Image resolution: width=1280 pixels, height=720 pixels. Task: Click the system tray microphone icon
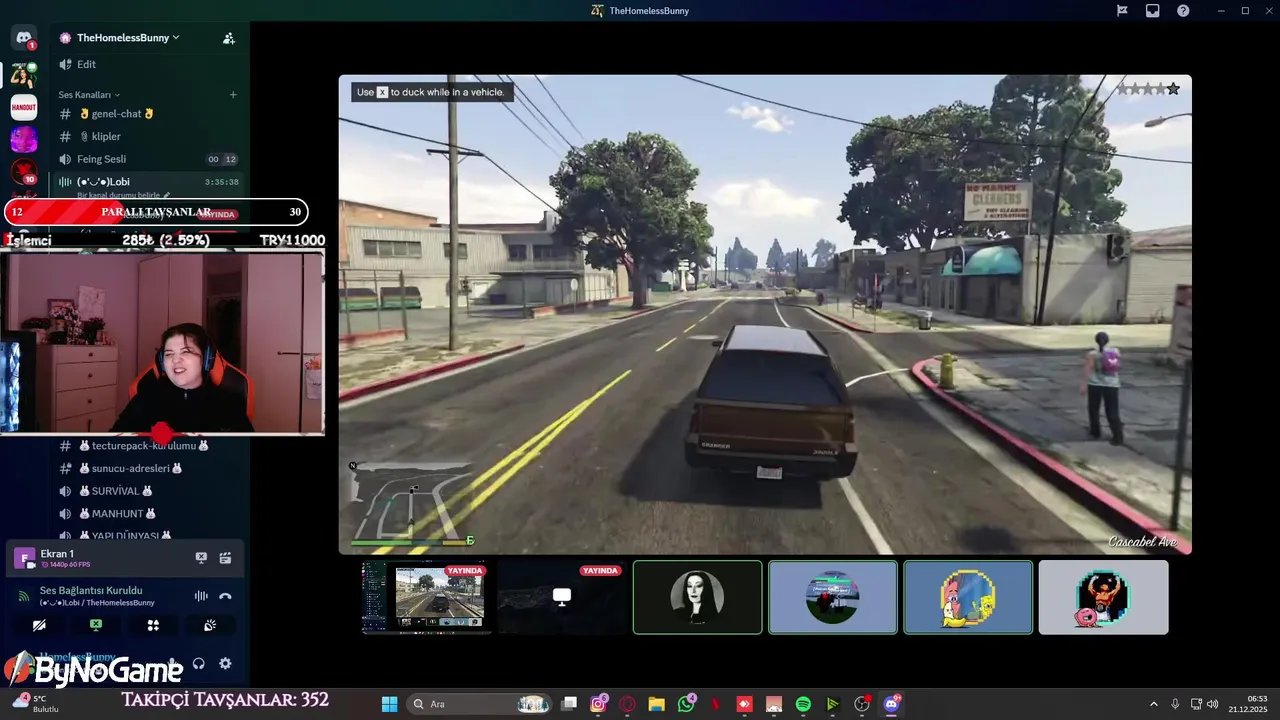(x=1175, y=704)
